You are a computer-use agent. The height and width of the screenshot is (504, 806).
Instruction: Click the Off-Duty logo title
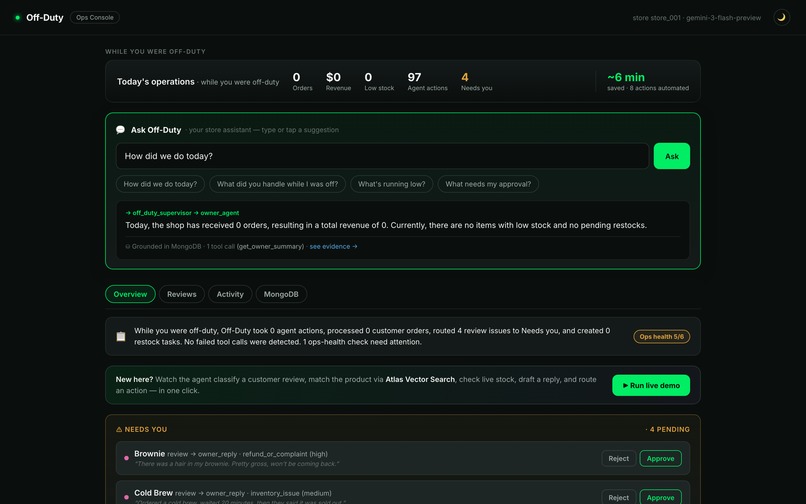click(45, 17)
